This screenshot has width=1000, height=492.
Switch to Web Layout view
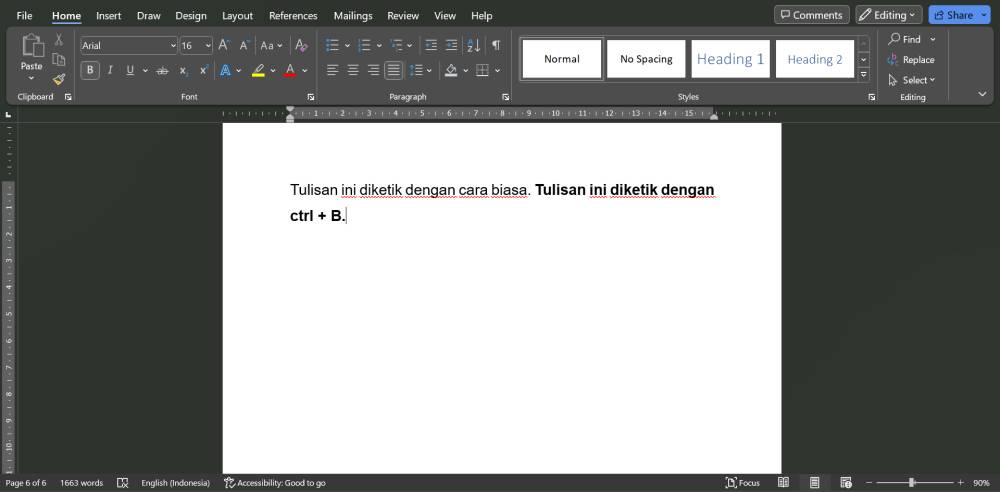pos(846,483)
